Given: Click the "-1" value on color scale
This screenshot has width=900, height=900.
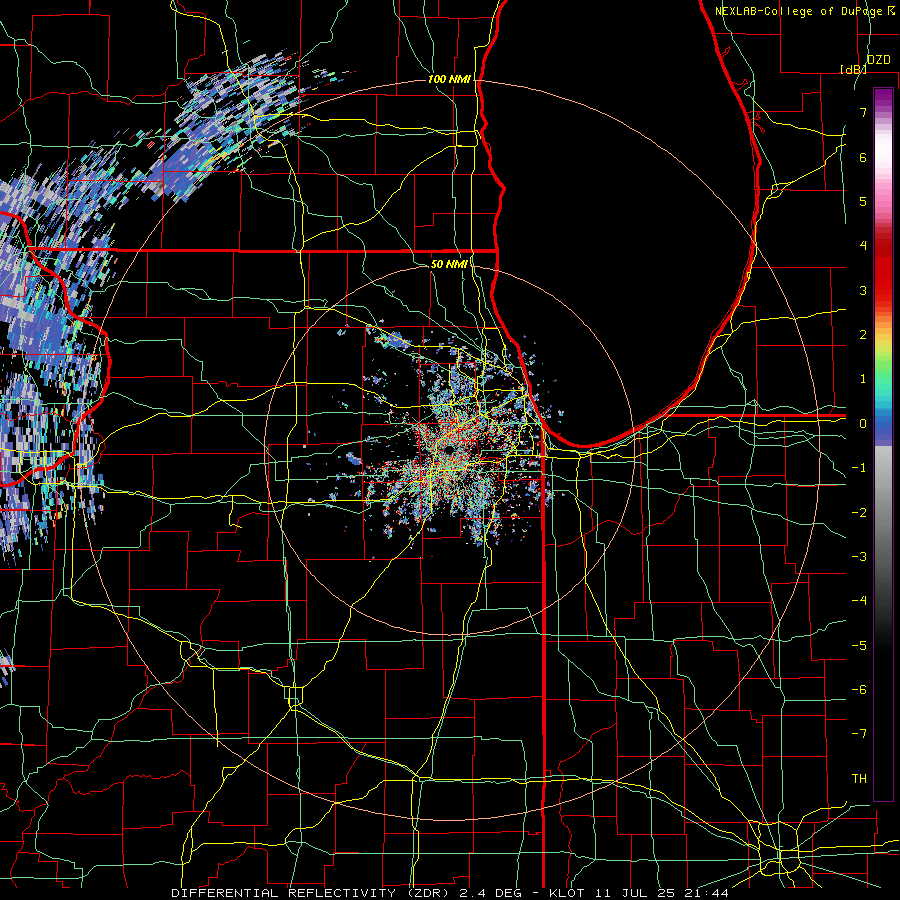Looking at the screenshot, I should click(859, 468).
